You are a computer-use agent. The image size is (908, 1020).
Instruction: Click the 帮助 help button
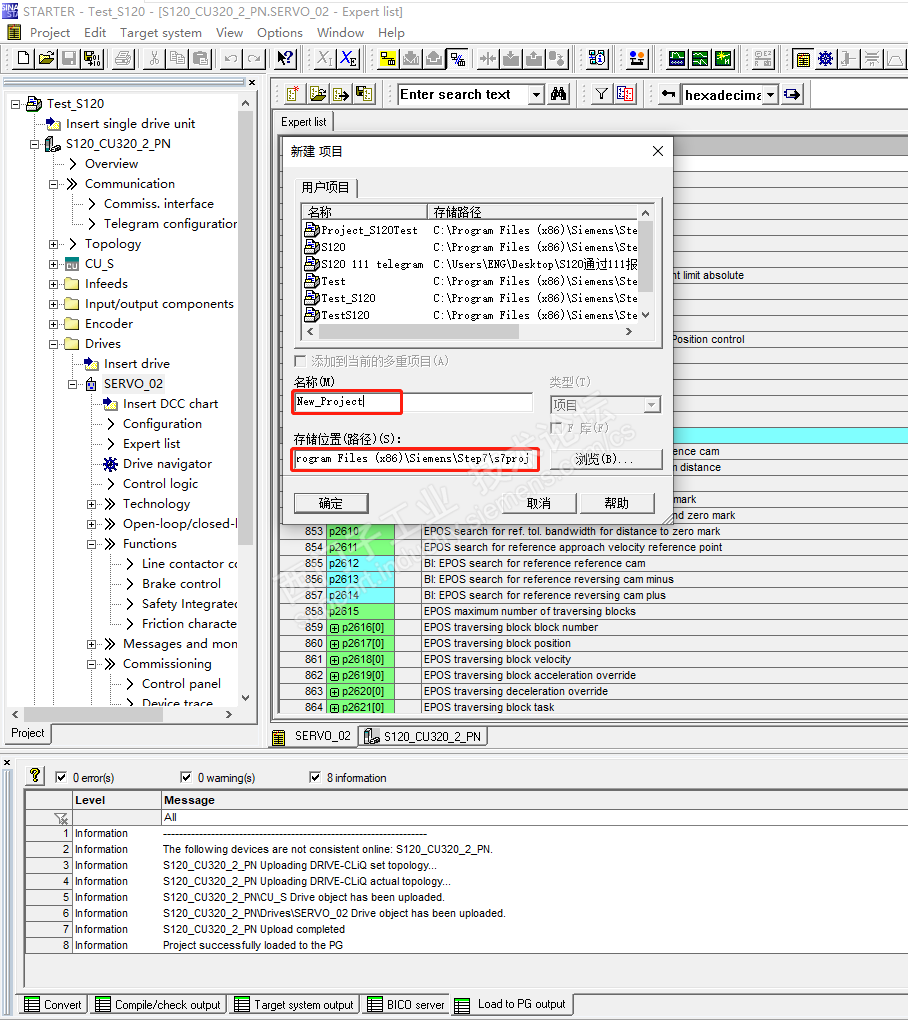[x=617, y=503]
